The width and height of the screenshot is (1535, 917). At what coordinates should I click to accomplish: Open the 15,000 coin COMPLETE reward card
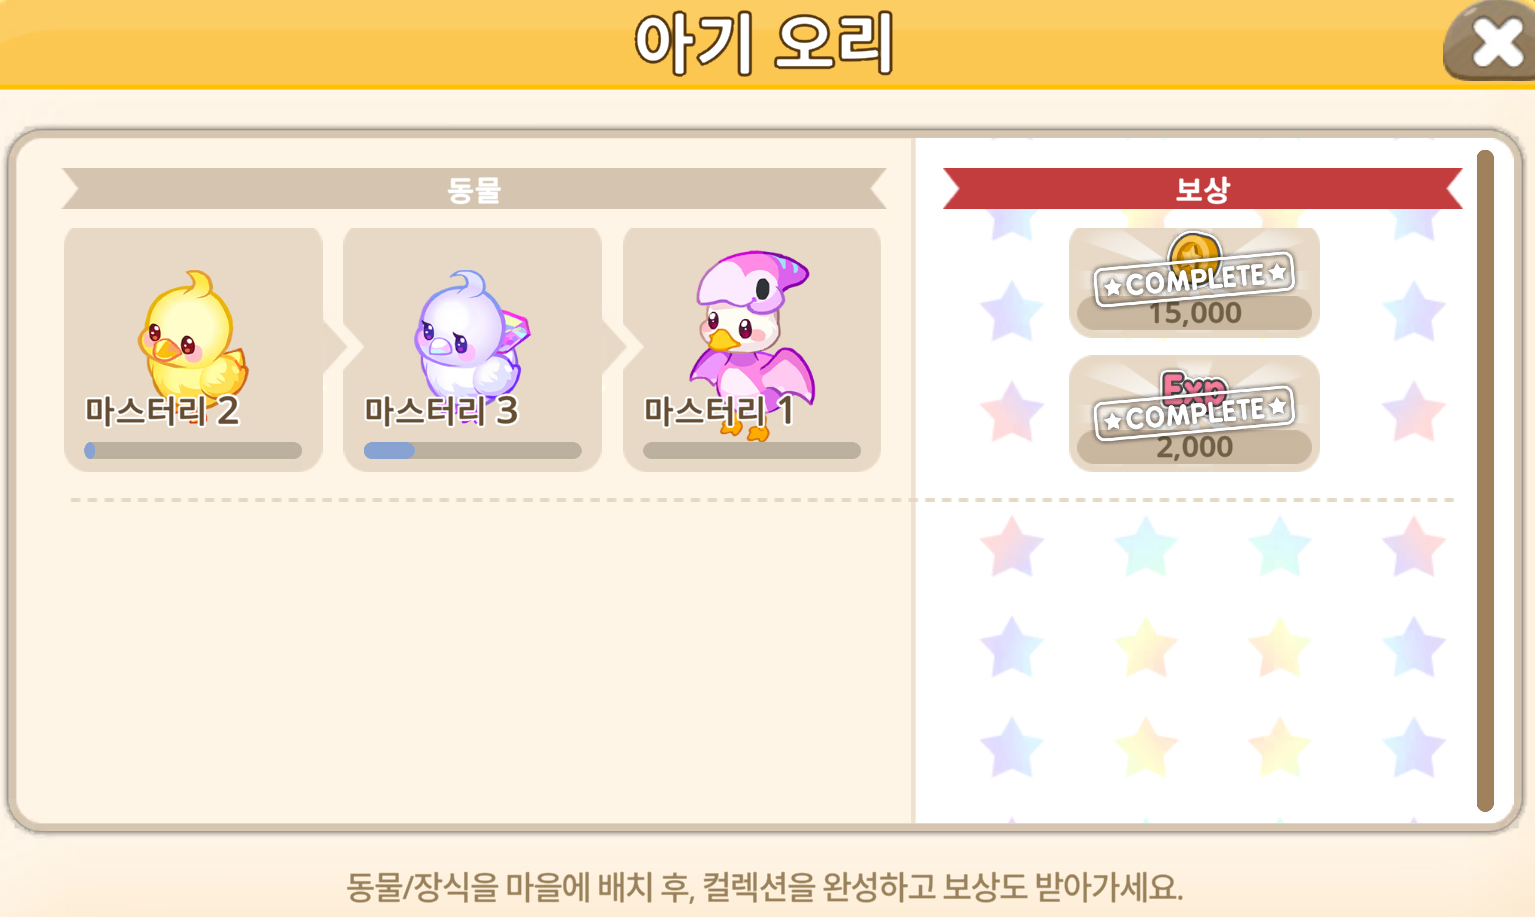(x=1194, y=282)
